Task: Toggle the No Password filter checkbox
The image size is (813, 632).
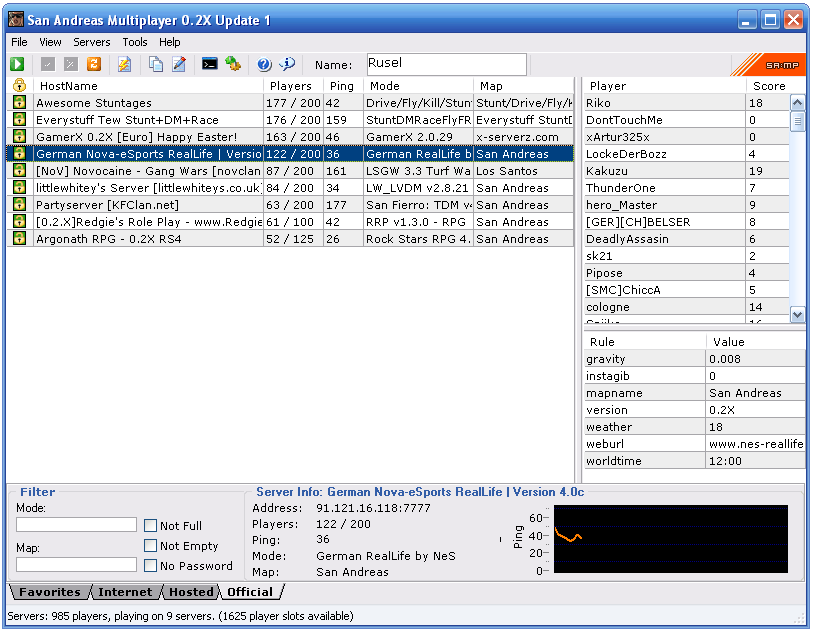Action: tap(150, 566)
